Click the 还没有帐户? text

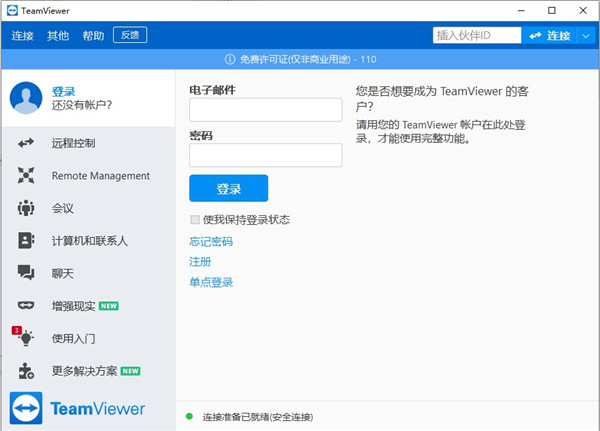point(82,104)
